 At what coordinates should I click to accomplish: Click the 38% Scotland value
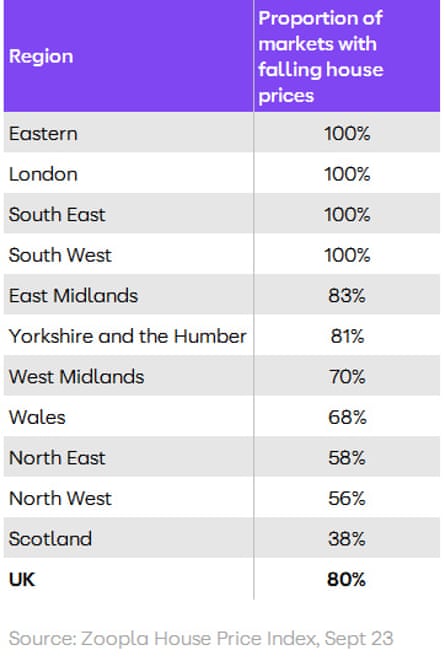[347, 538]
